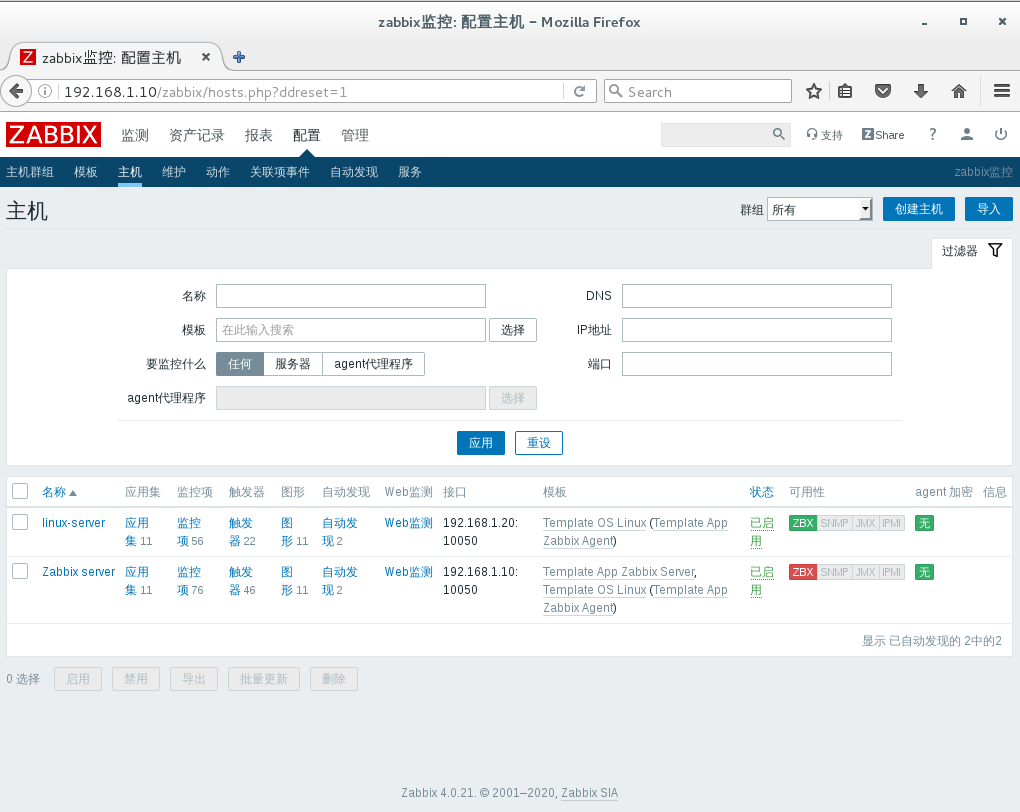Click the SNMP badge for linux-server

pyautogui.click(x=834, y=523)
